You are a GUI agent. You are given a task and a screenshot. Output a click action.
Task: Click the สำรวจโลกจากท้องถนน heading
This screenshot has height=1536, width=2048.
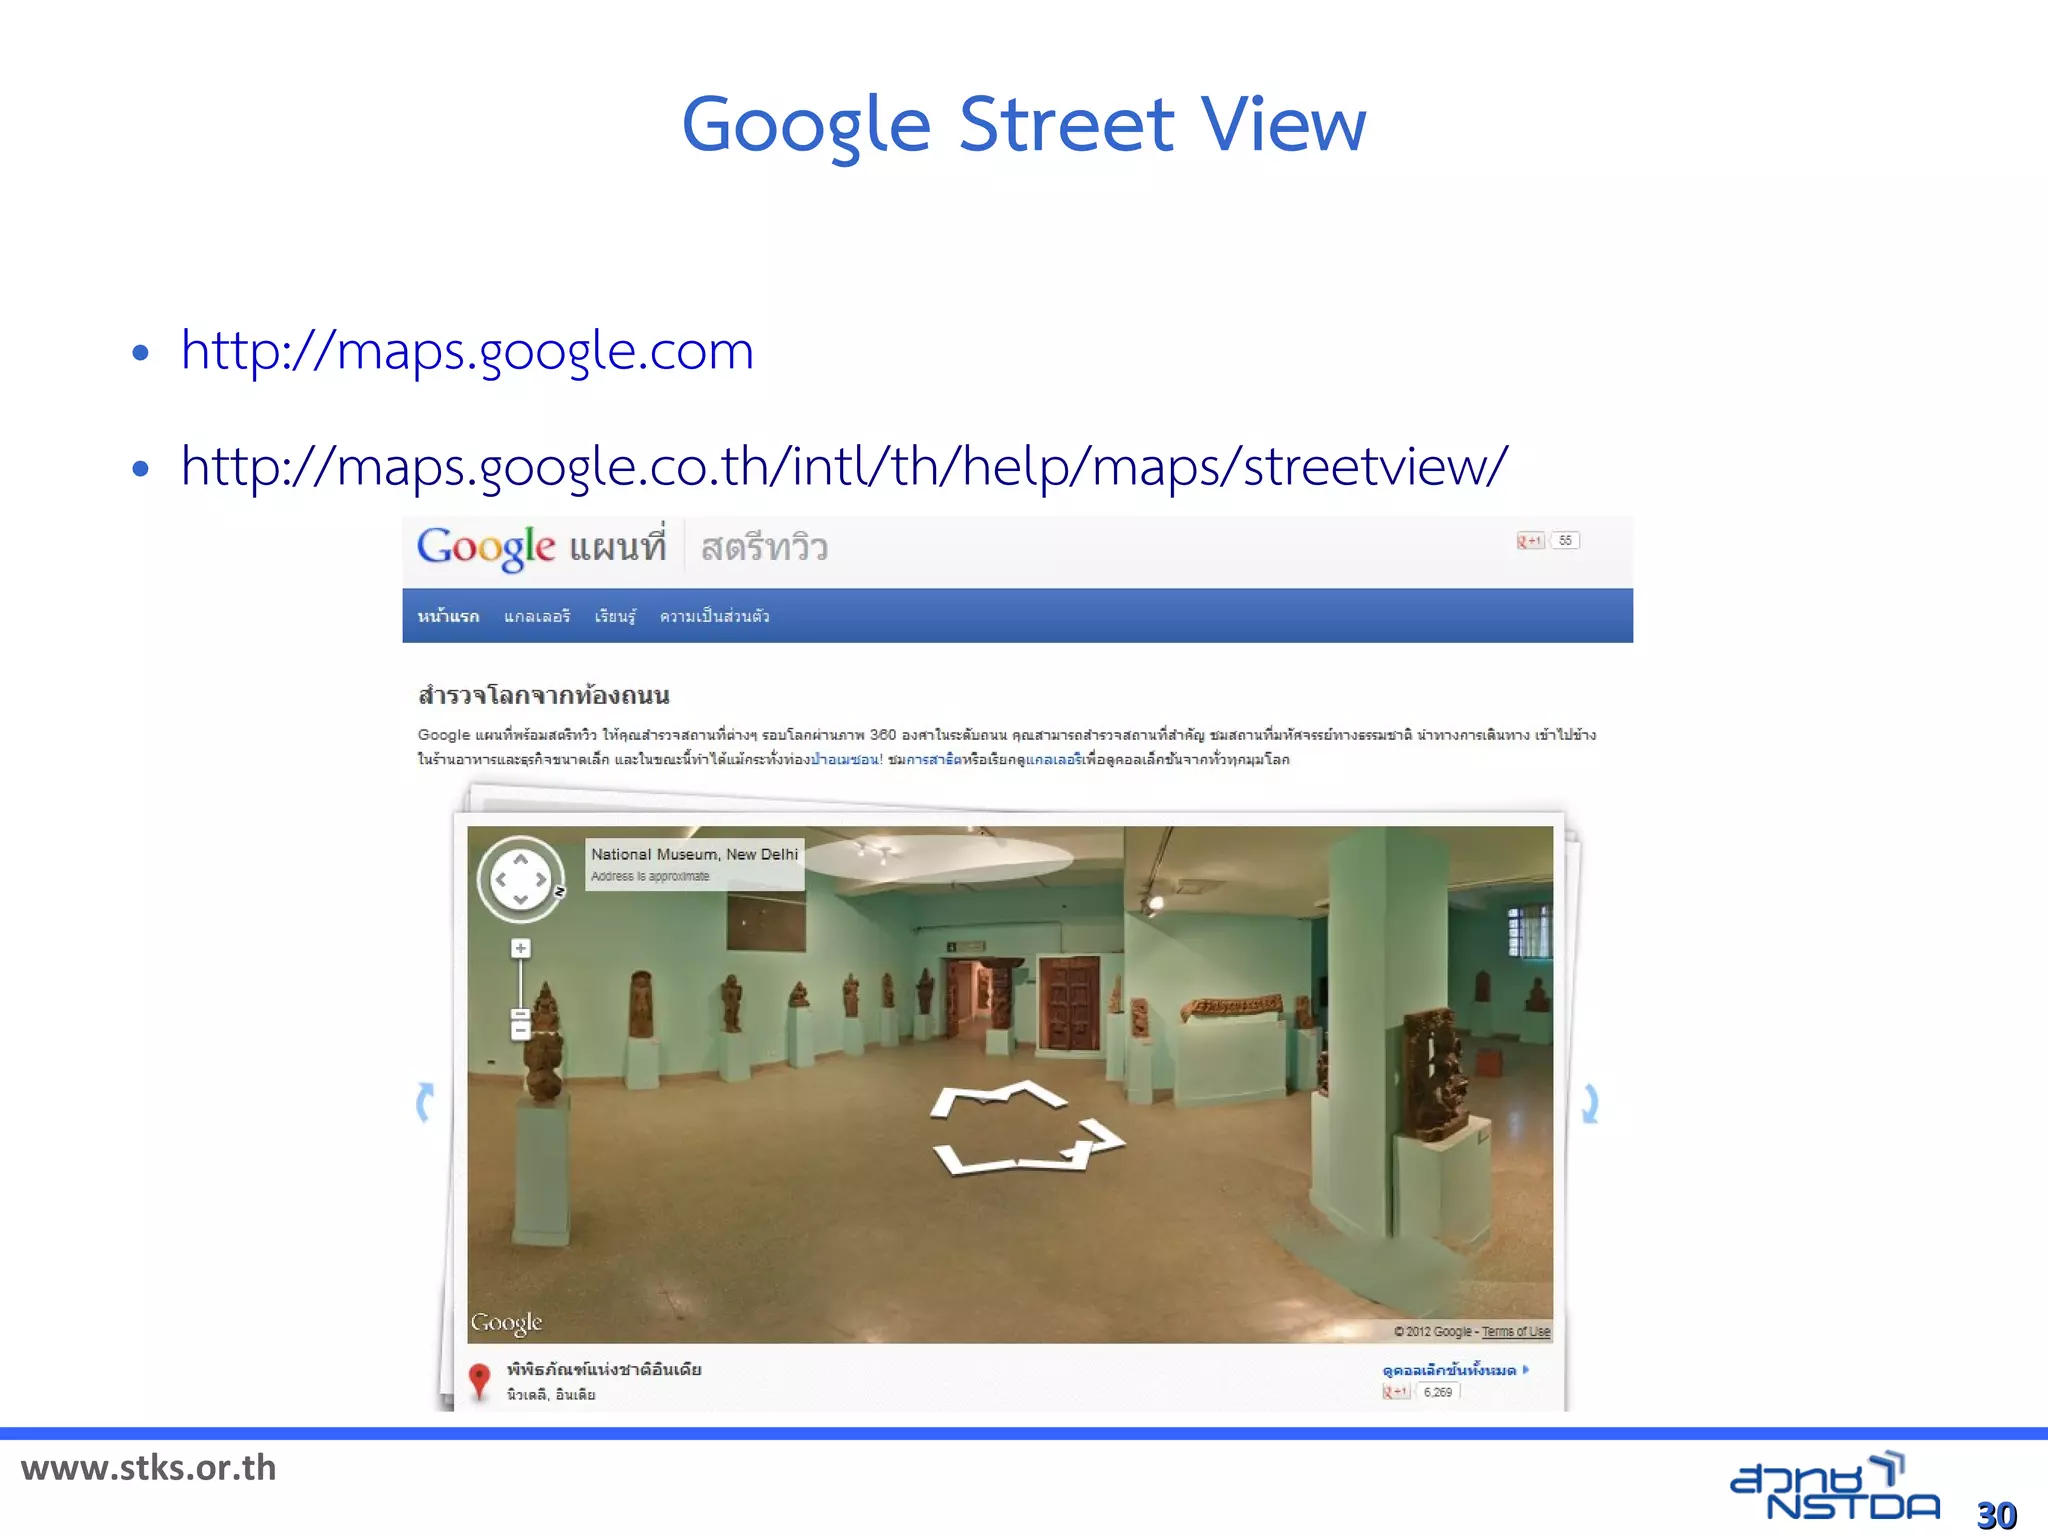(x=543, y=695)
